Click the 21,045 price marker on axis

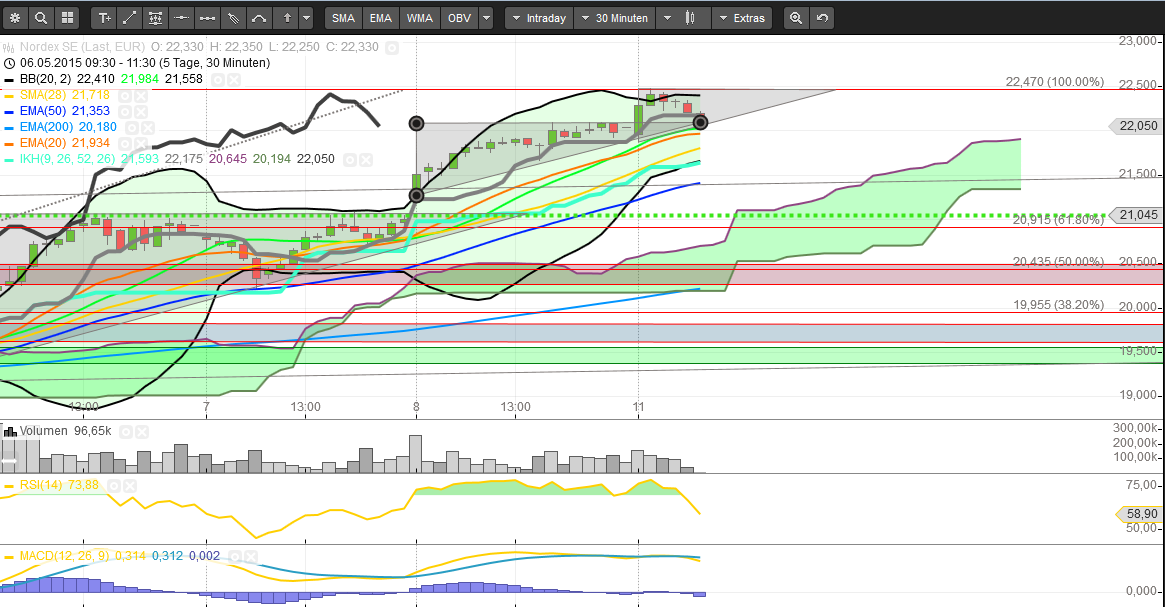point(1134,215)
